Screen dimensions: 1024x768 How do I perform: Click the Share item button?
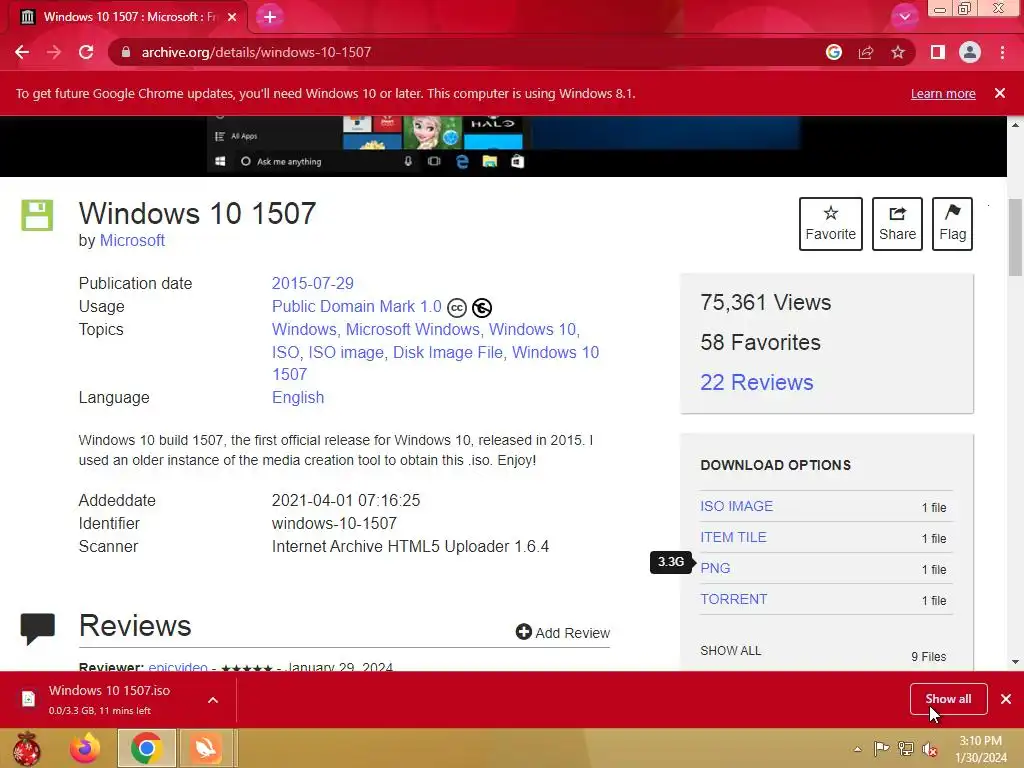pyautogui.click(x=897, y=224)
